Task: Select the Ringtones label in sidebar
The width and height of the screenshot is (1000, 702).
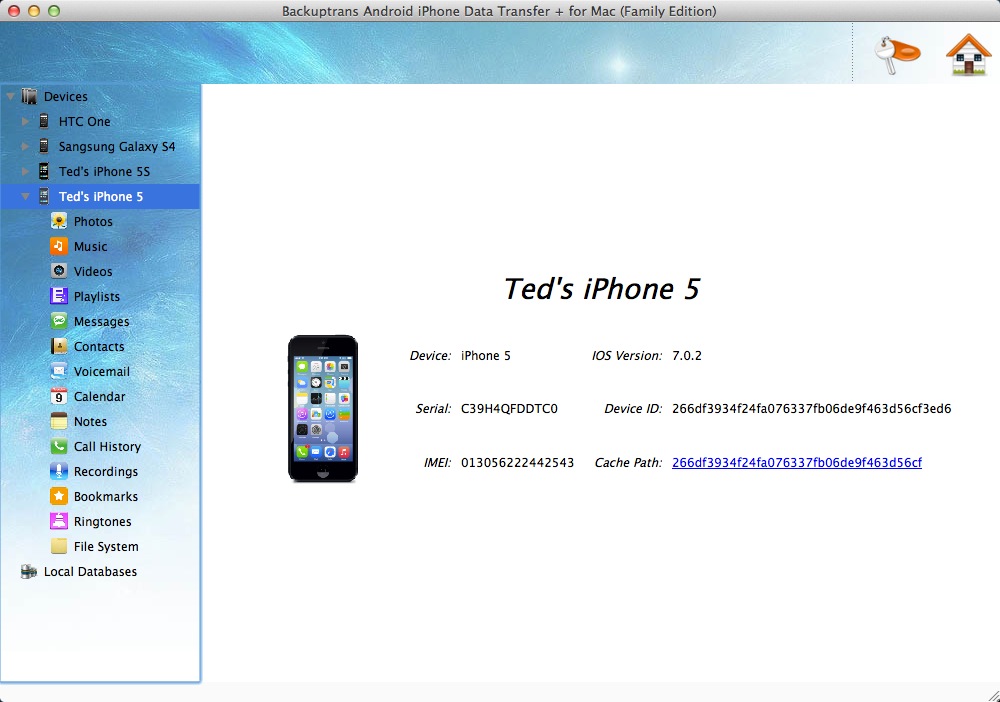Action: (103, 522)
